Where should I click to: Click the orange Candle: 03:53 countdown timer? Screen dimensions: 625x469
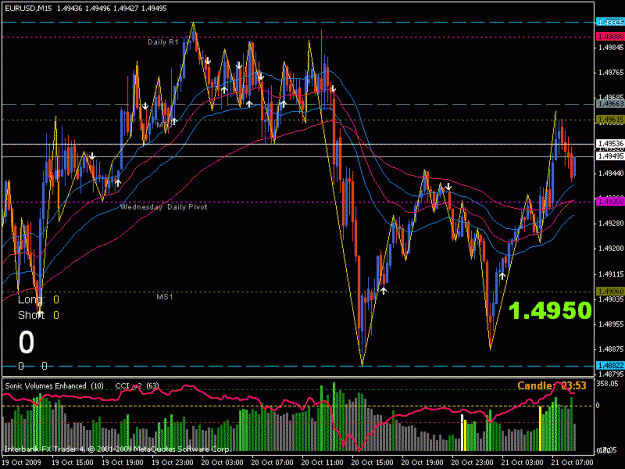[x=552, y=386]
